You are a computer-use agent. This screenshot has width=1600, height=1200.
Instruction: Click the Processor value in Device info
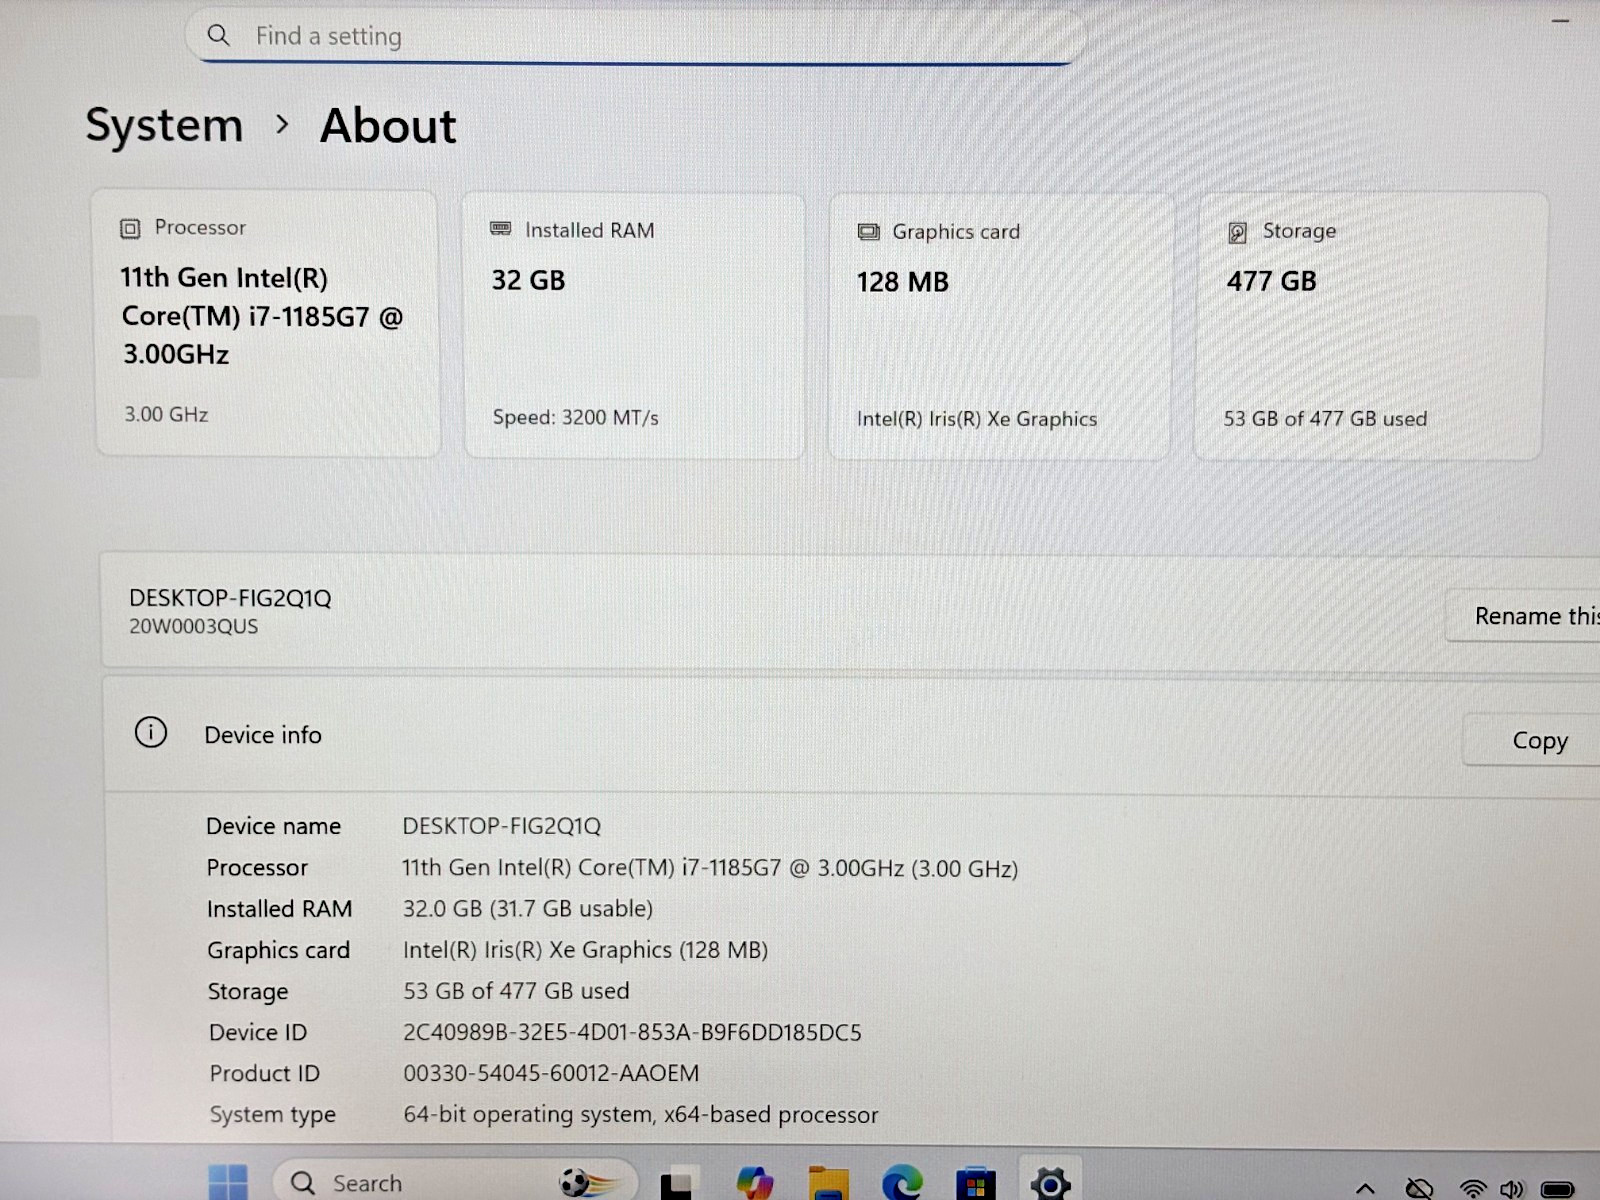tap(710, 868)
